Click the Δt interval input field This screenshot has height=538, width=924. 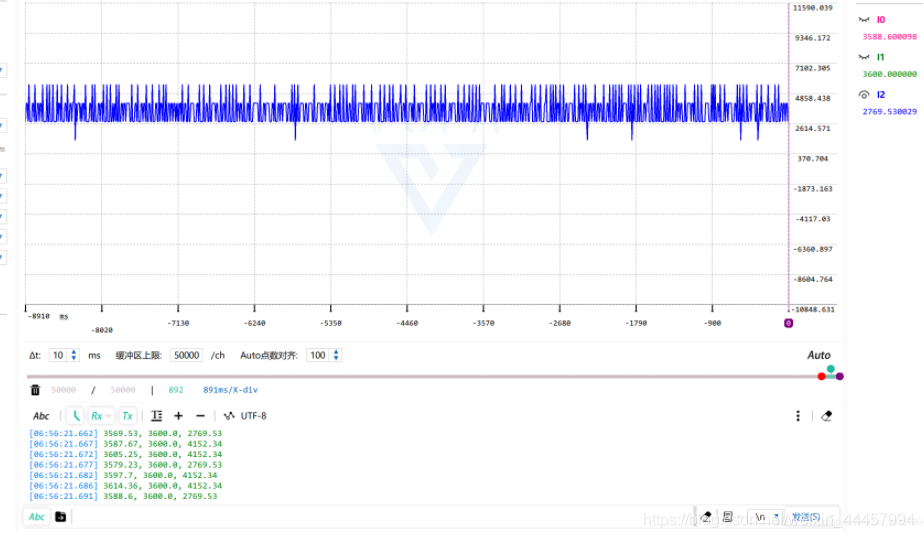59,355
